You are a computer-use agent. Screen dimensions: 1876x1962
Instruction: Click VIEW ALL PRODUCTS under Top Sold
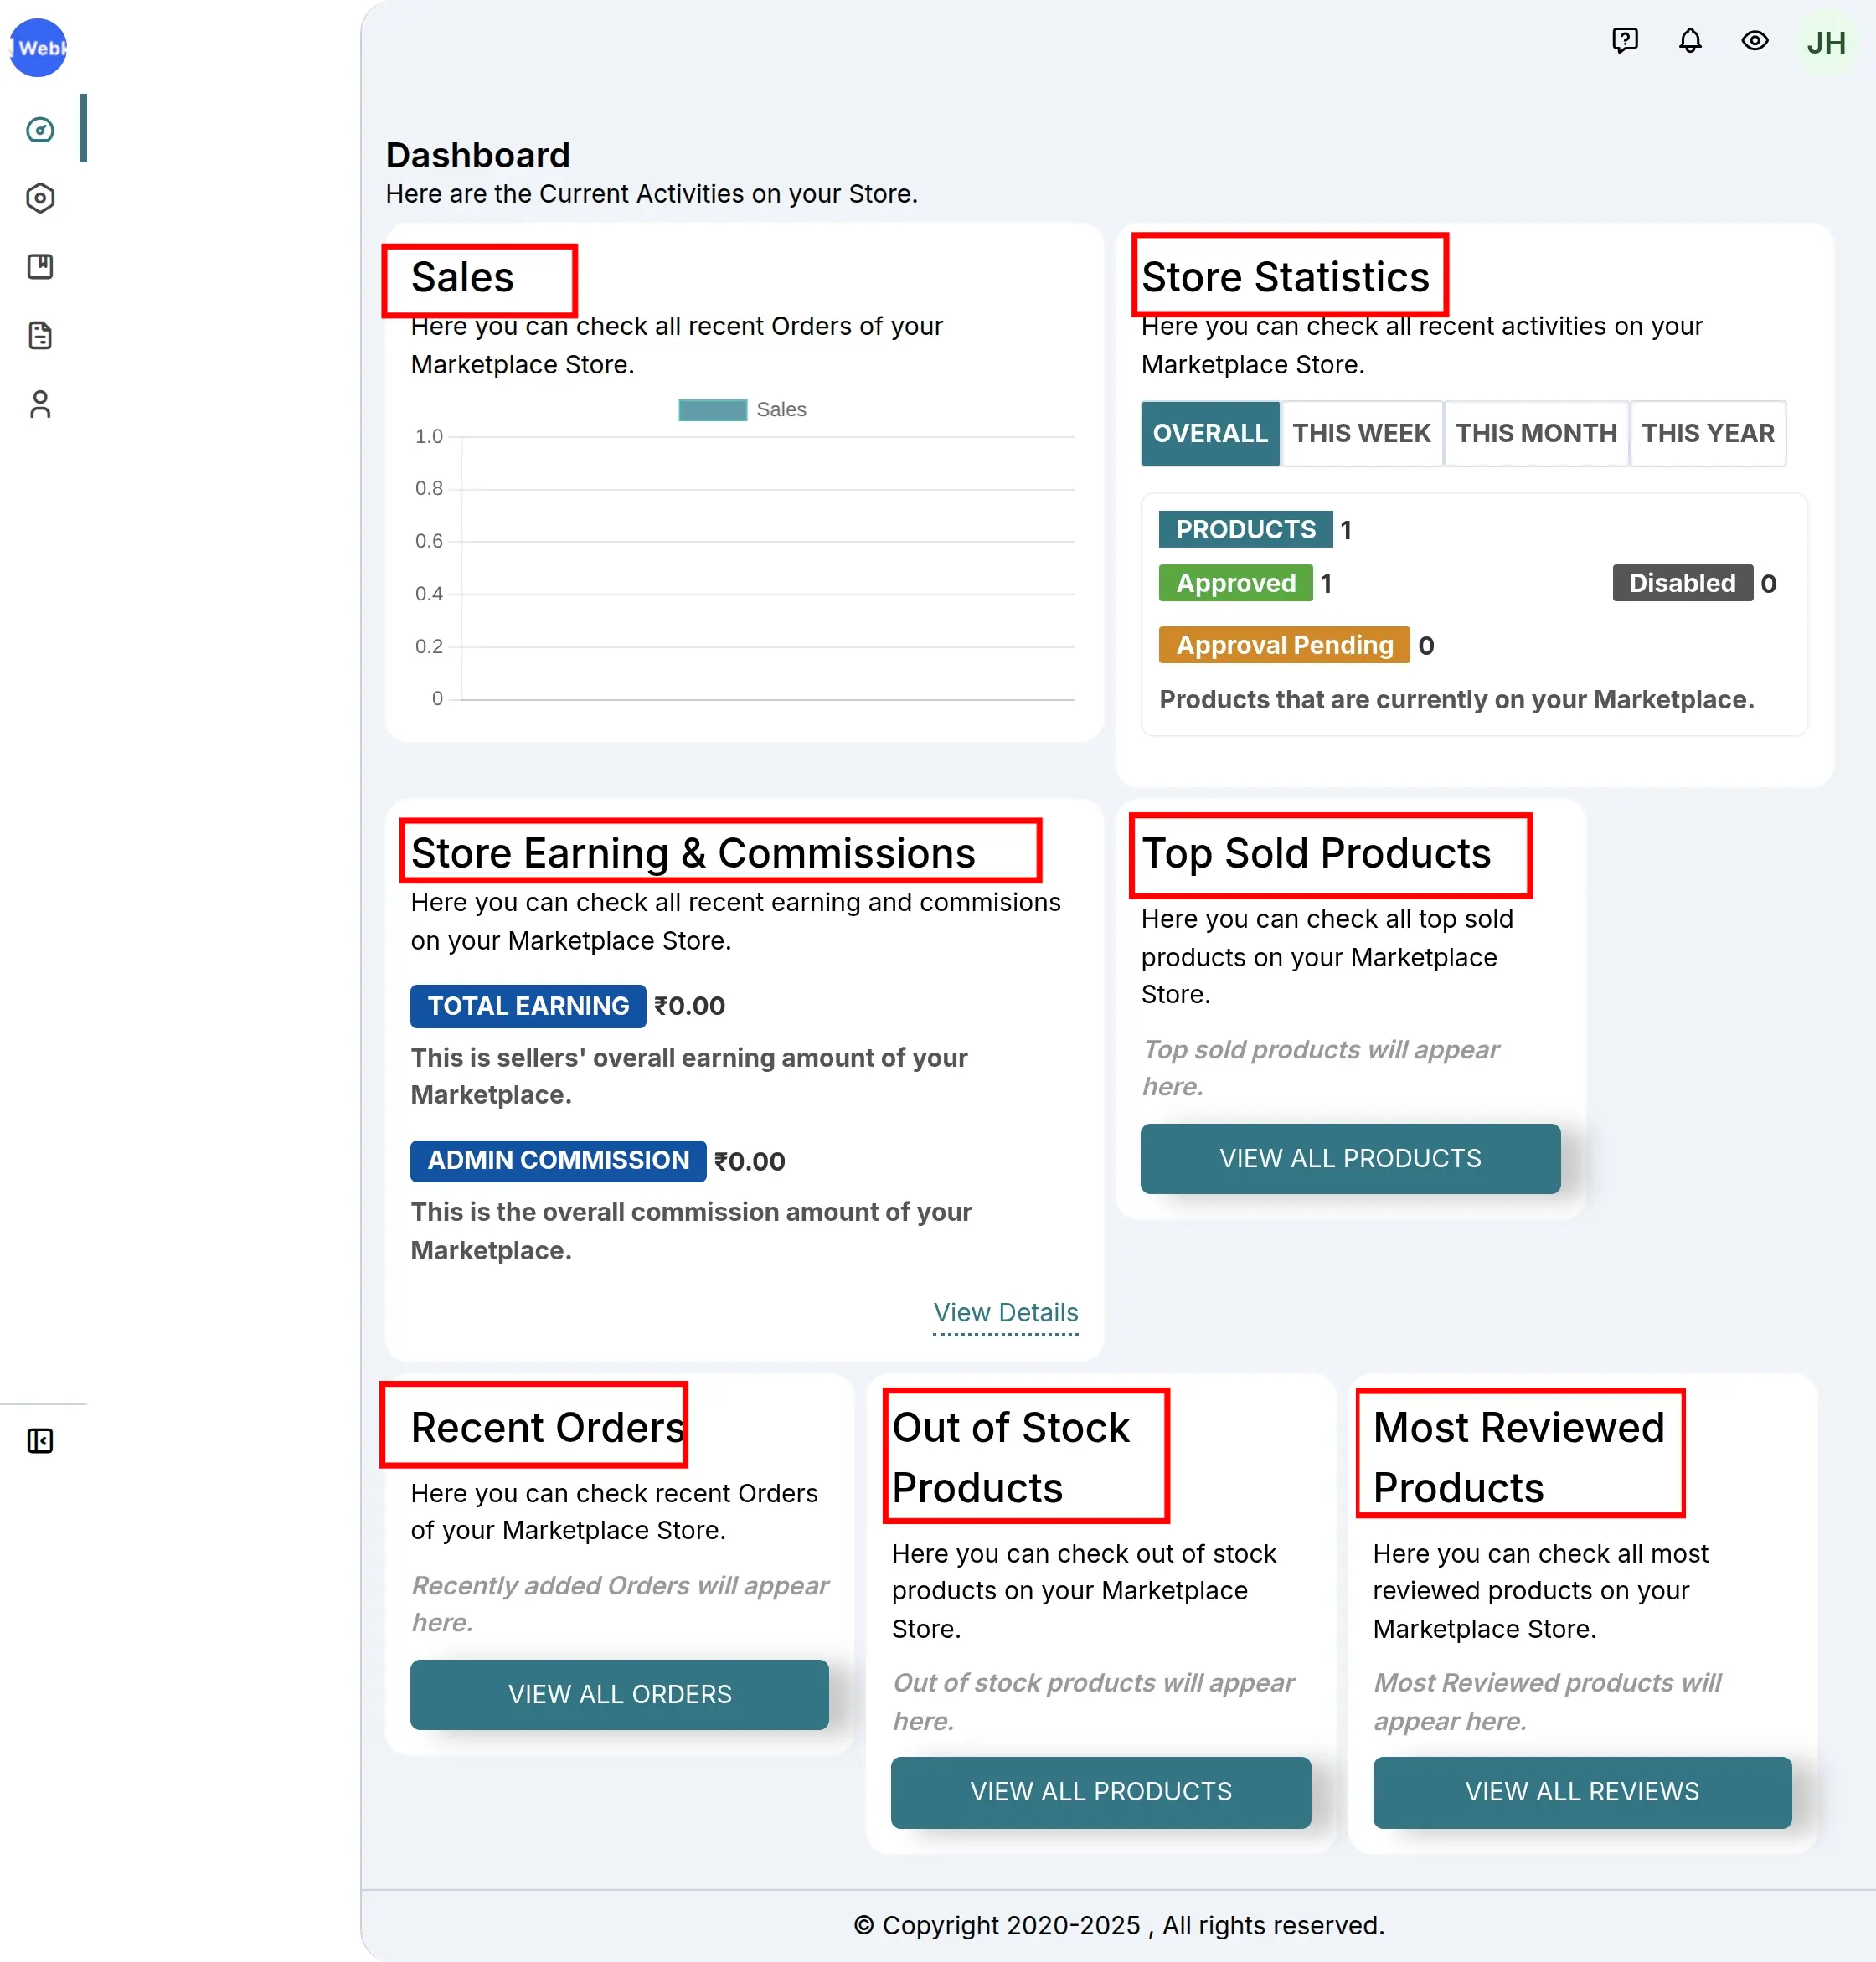[x=1350, y=1158]
